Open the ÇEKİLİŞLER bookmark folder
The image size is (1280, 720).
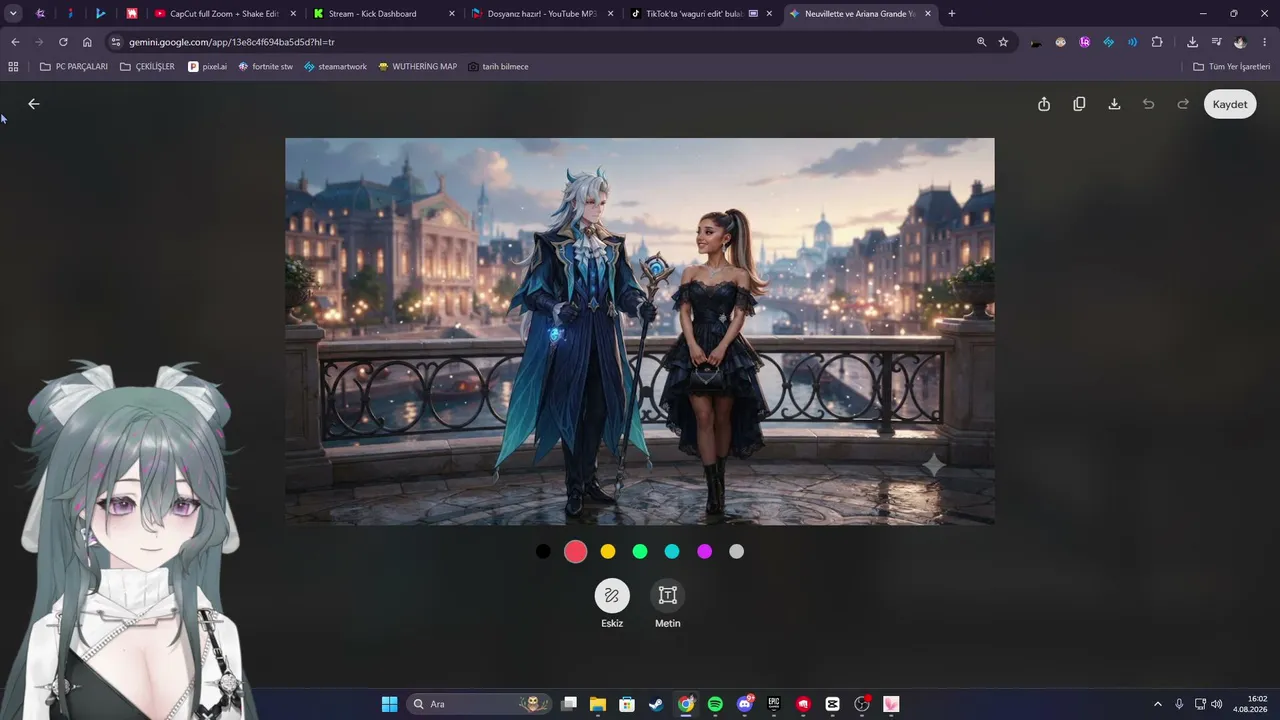tap(147, 67)
